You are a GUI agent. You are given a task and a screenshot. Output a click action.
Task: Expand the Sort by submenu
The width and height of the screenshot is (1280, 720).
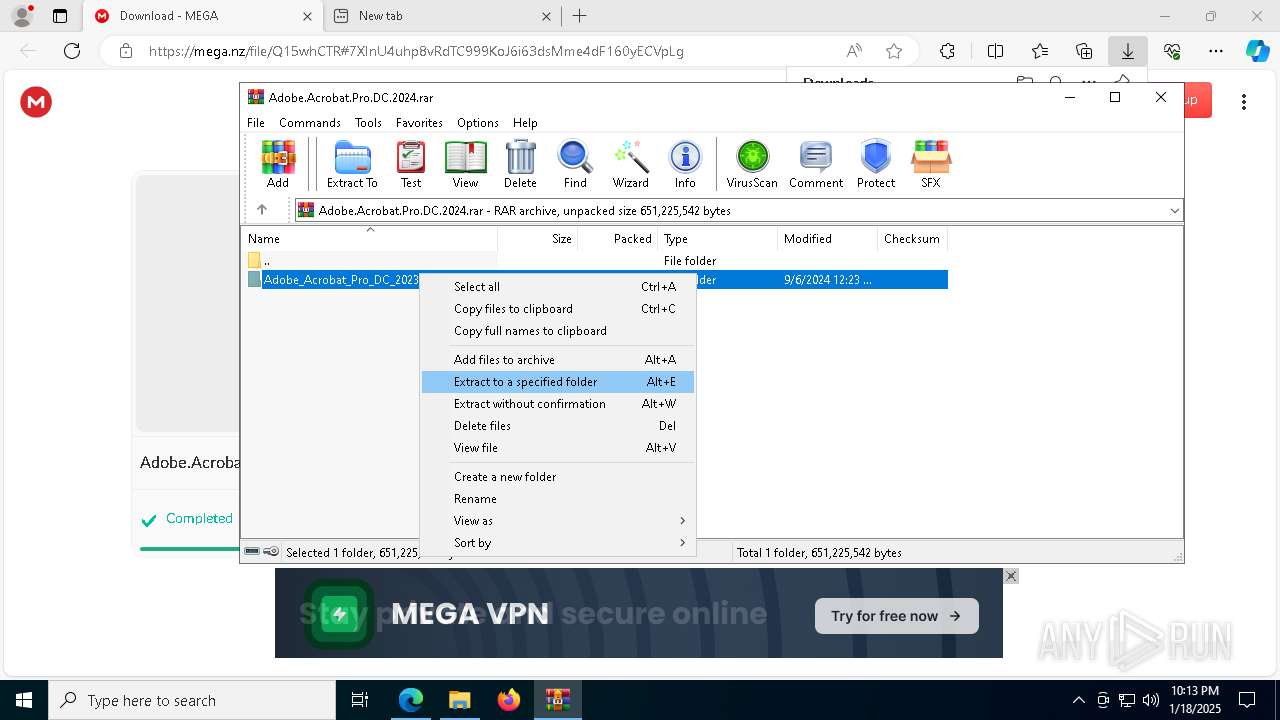pos(557,543)
